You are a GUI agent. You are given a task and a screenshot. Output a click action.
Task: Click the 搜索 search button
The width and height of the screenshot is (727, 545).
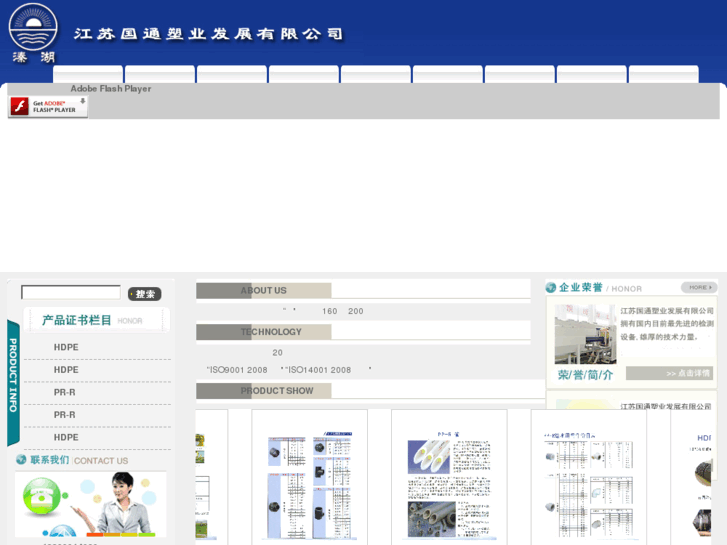[145, 294]
